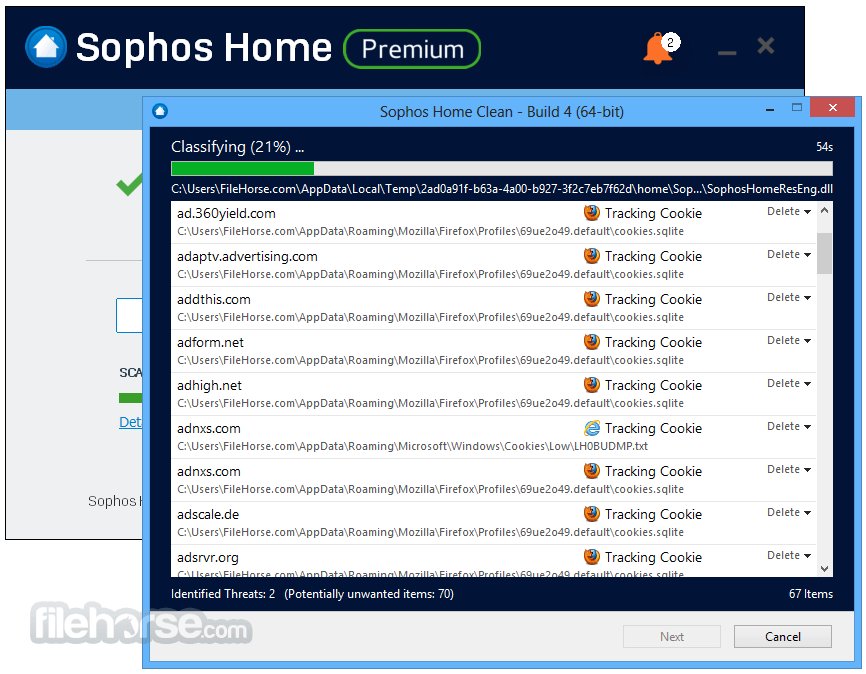Click the 'Potentially unwanted items: 70' text
Screen dimensions: 866x674
(x=369, y=594)
